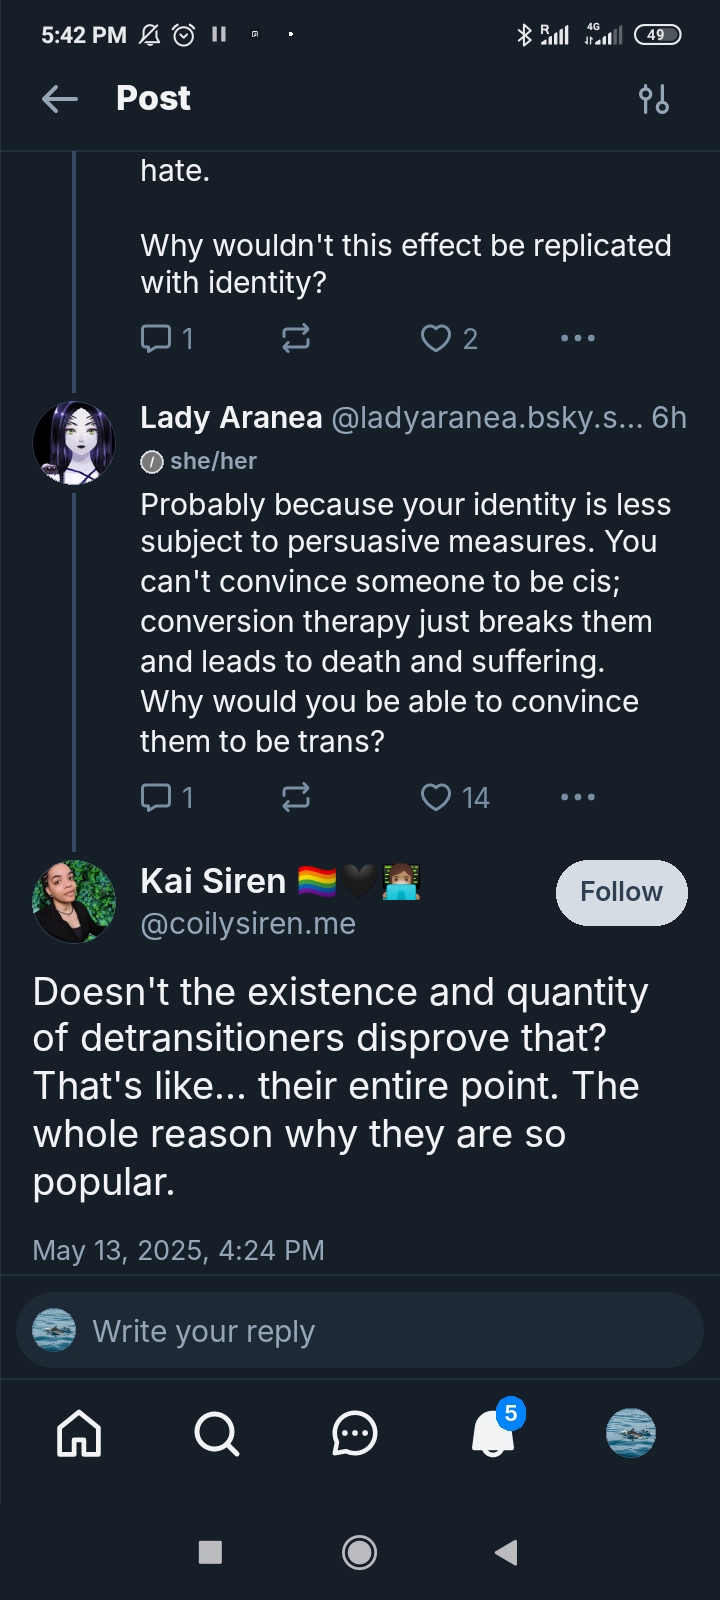Like Lady Aranea's post with 14 likes
The image size is (720, 1600).
437,797
